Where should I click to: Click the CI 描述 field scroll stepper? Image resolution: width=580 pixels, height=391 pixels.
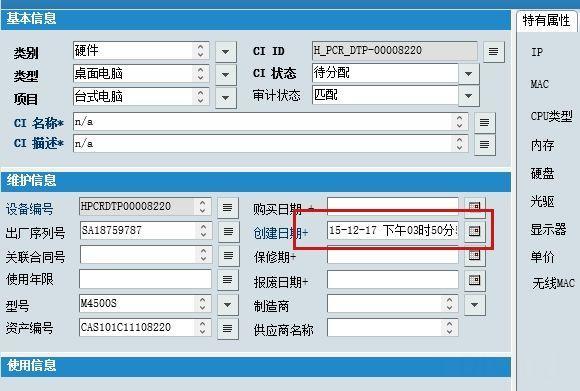click(459, 144)
